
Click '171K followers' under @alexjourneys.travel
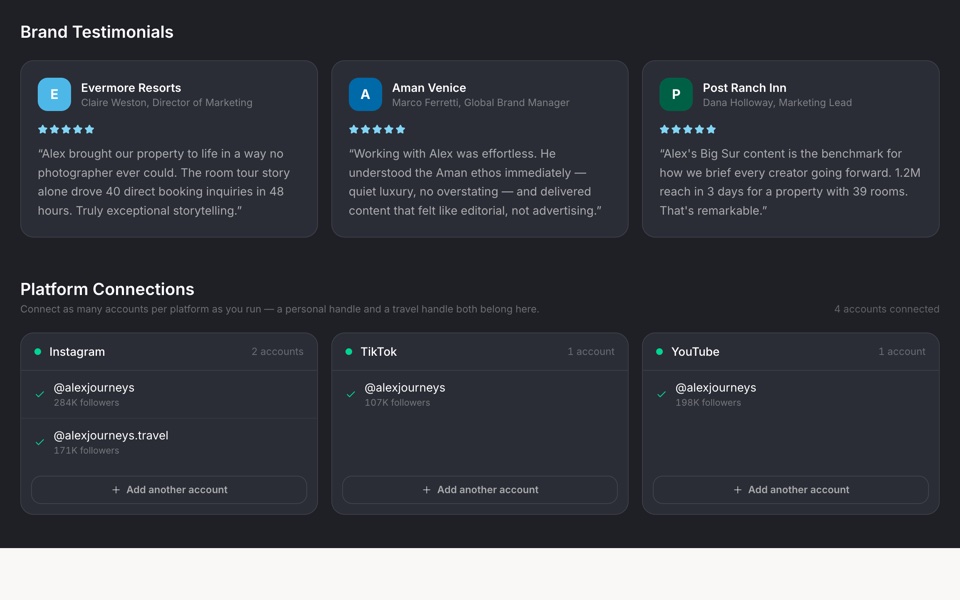click(86, 451)
